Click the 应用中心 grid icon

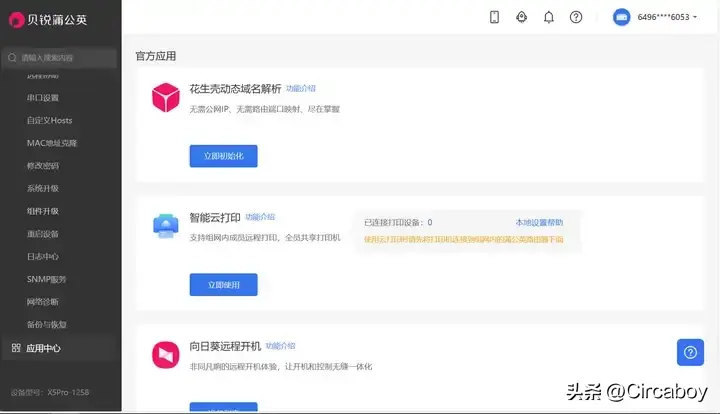point(16,348)
